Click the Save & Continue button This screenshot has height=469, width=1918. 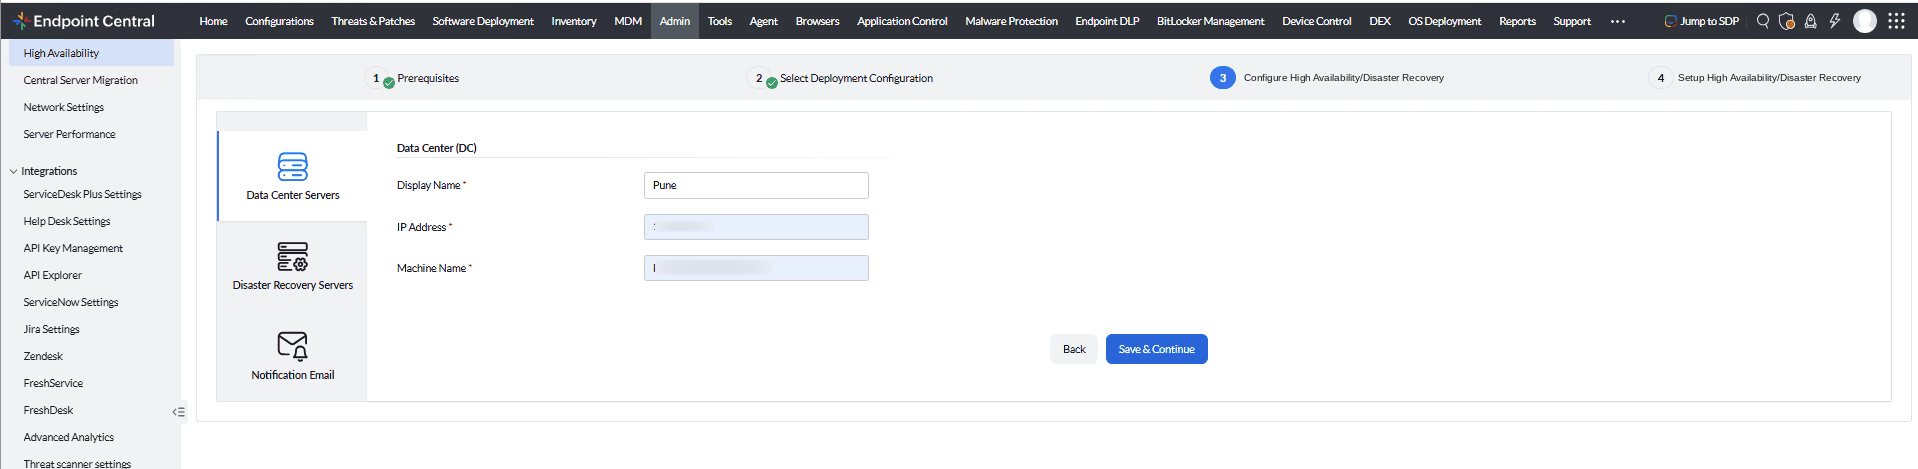coord(1156,349)
